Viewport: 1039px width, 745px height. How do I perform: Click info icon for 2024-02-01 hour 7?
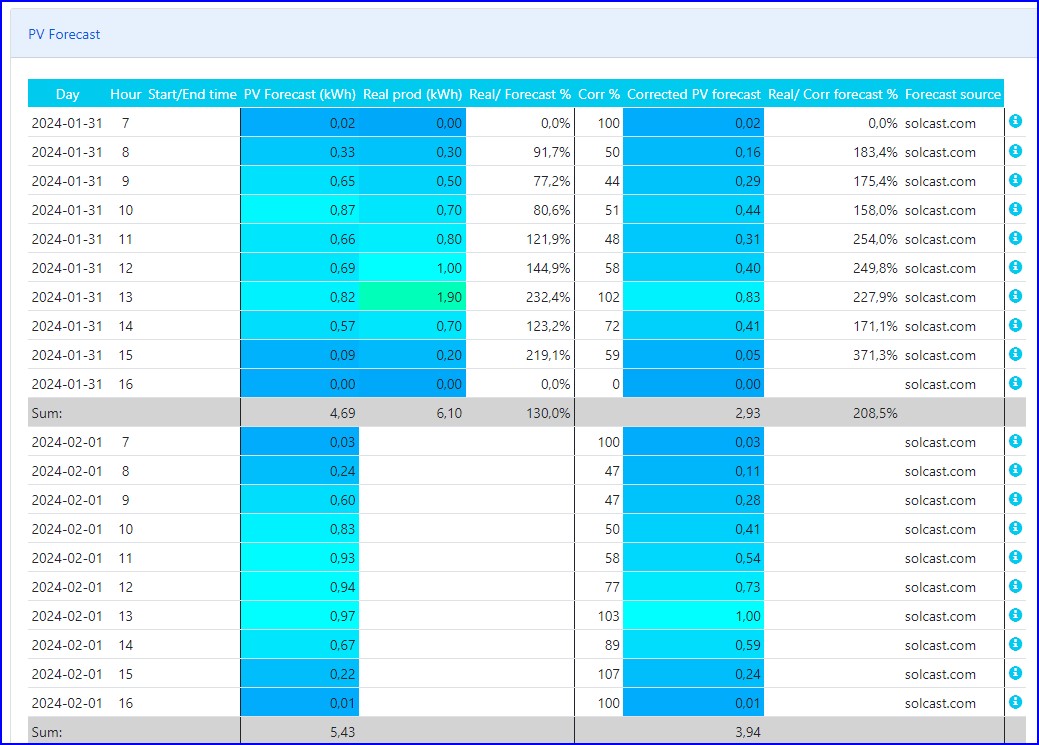tap(1015, 441)
